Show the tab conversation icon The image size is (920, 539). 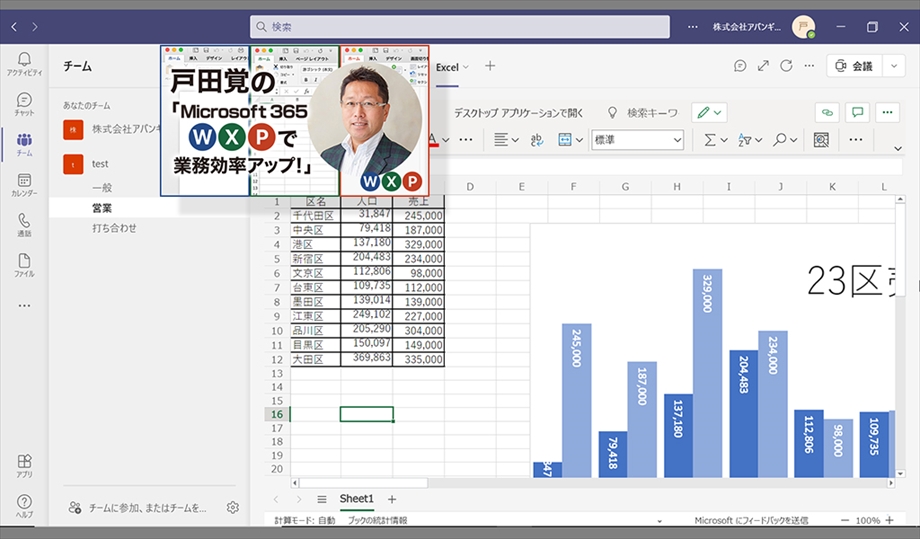740,66
